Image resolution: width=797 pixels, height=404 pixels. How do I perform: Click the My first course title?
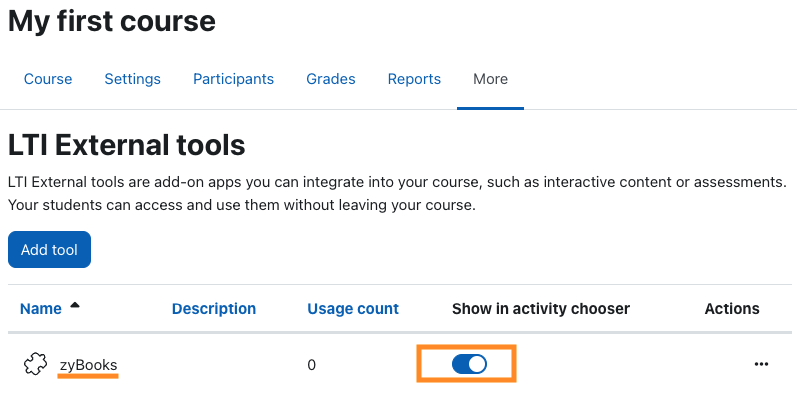click(x=112, y=21)
